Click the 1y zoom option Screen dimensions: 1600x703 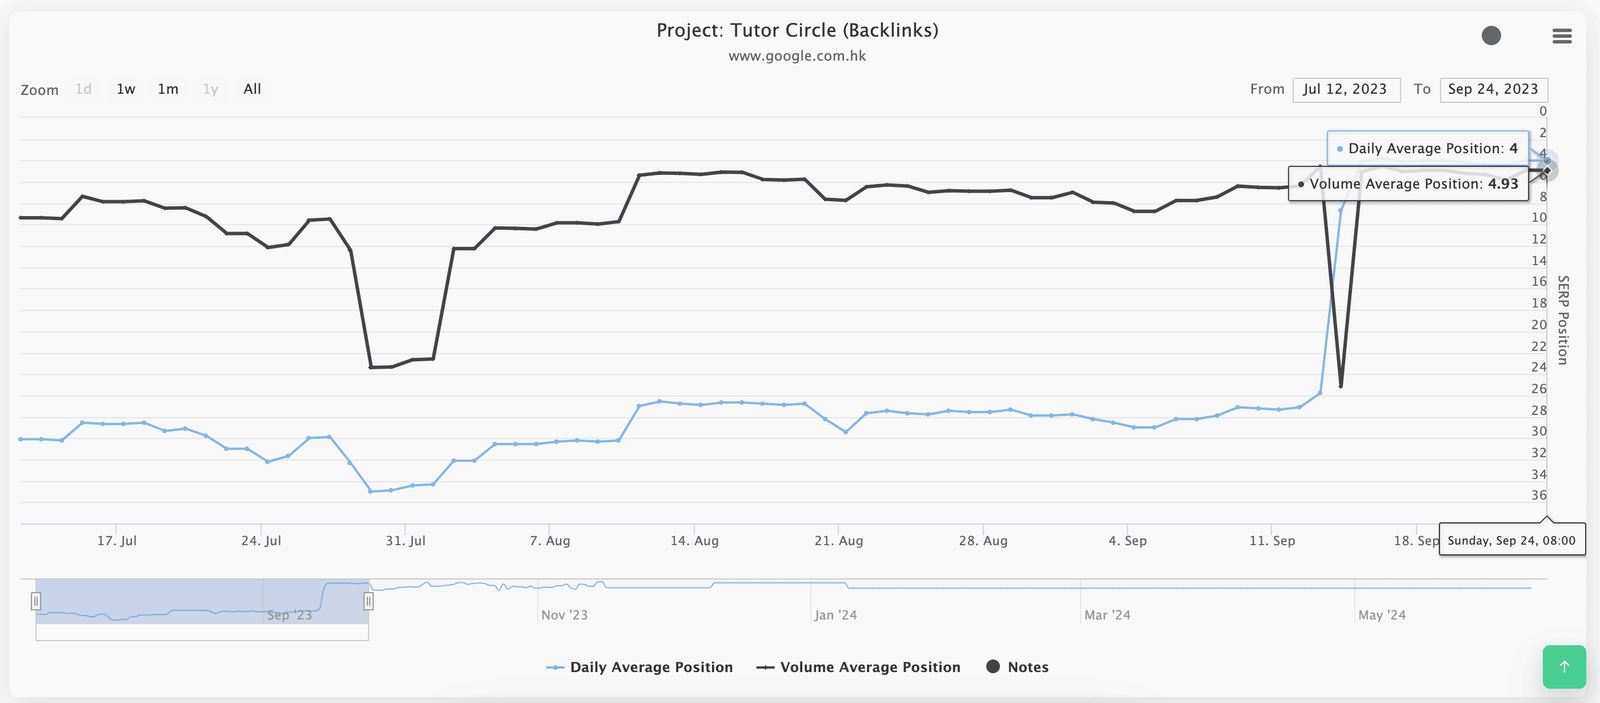click(210, 89)
